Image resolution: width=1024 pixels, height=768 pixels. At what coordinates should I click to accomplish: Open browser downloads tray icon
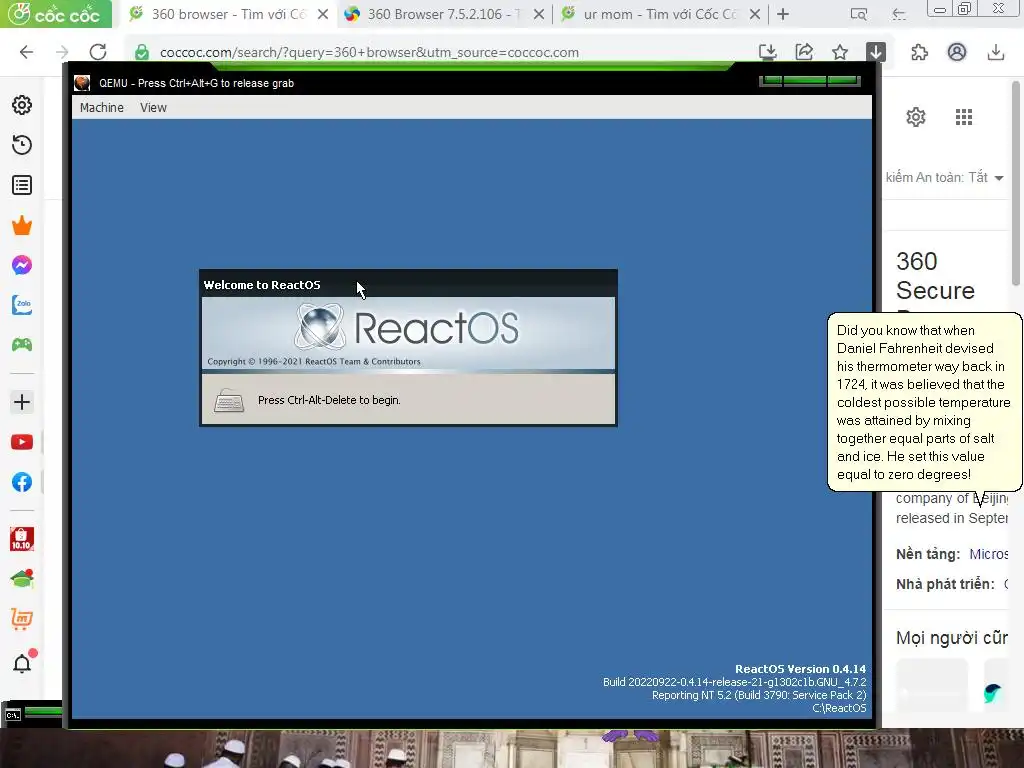click(995, 52)
